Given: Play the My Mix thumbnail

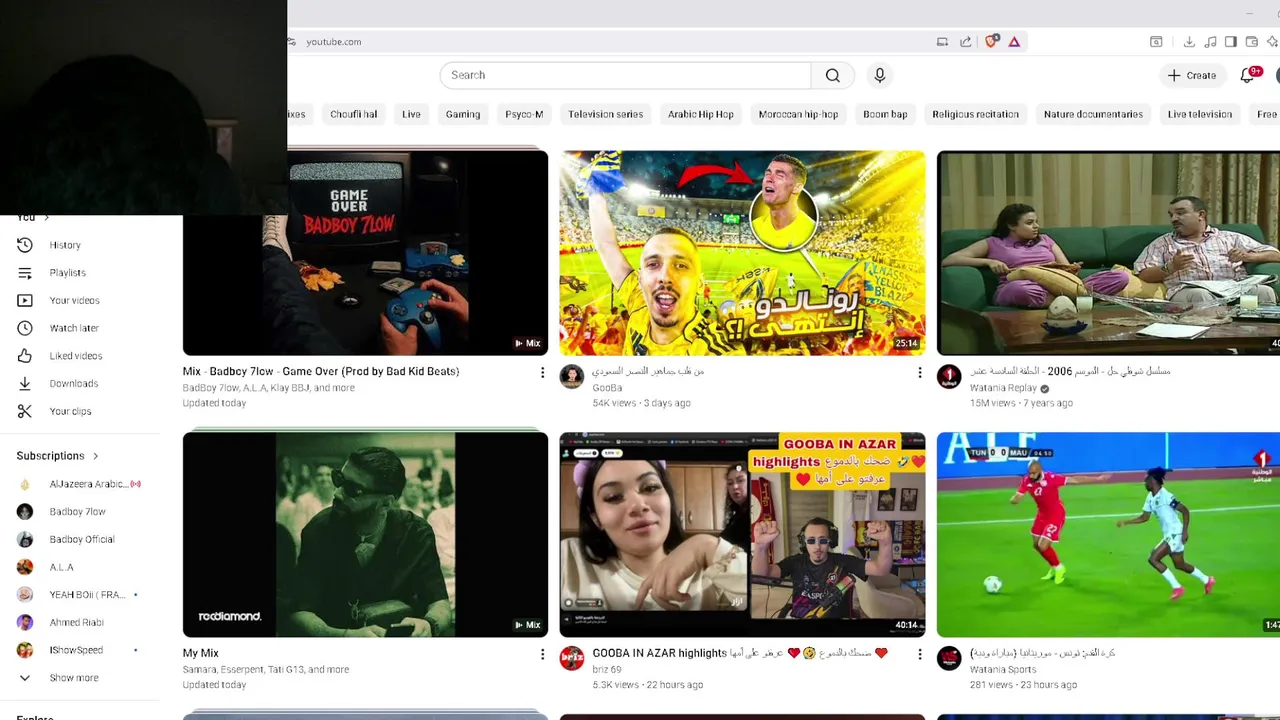Looking at the screenshot, I should [365, 535].
